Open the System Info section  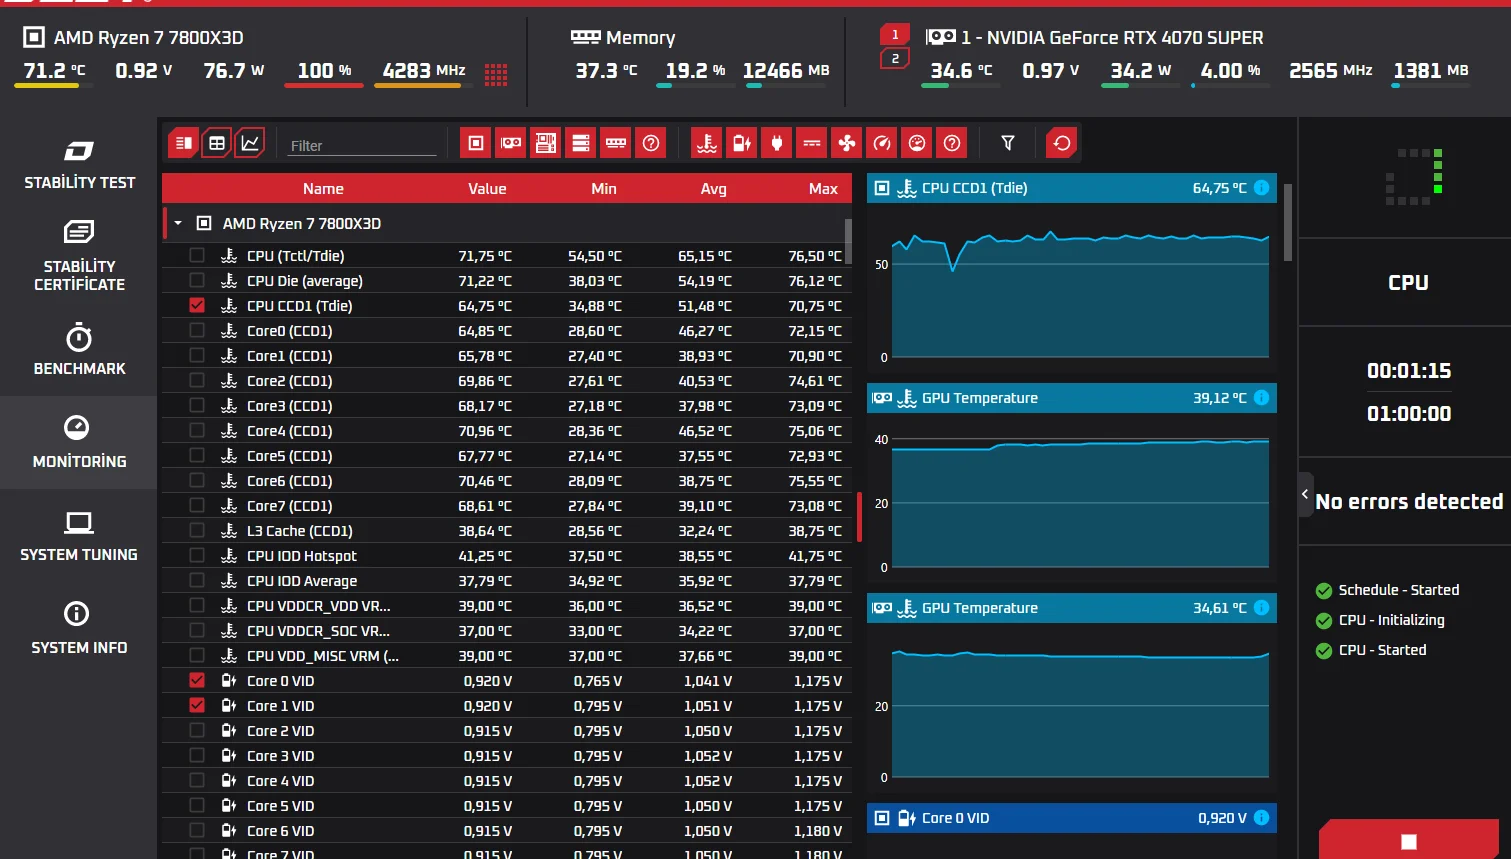[x=79, y=629]
